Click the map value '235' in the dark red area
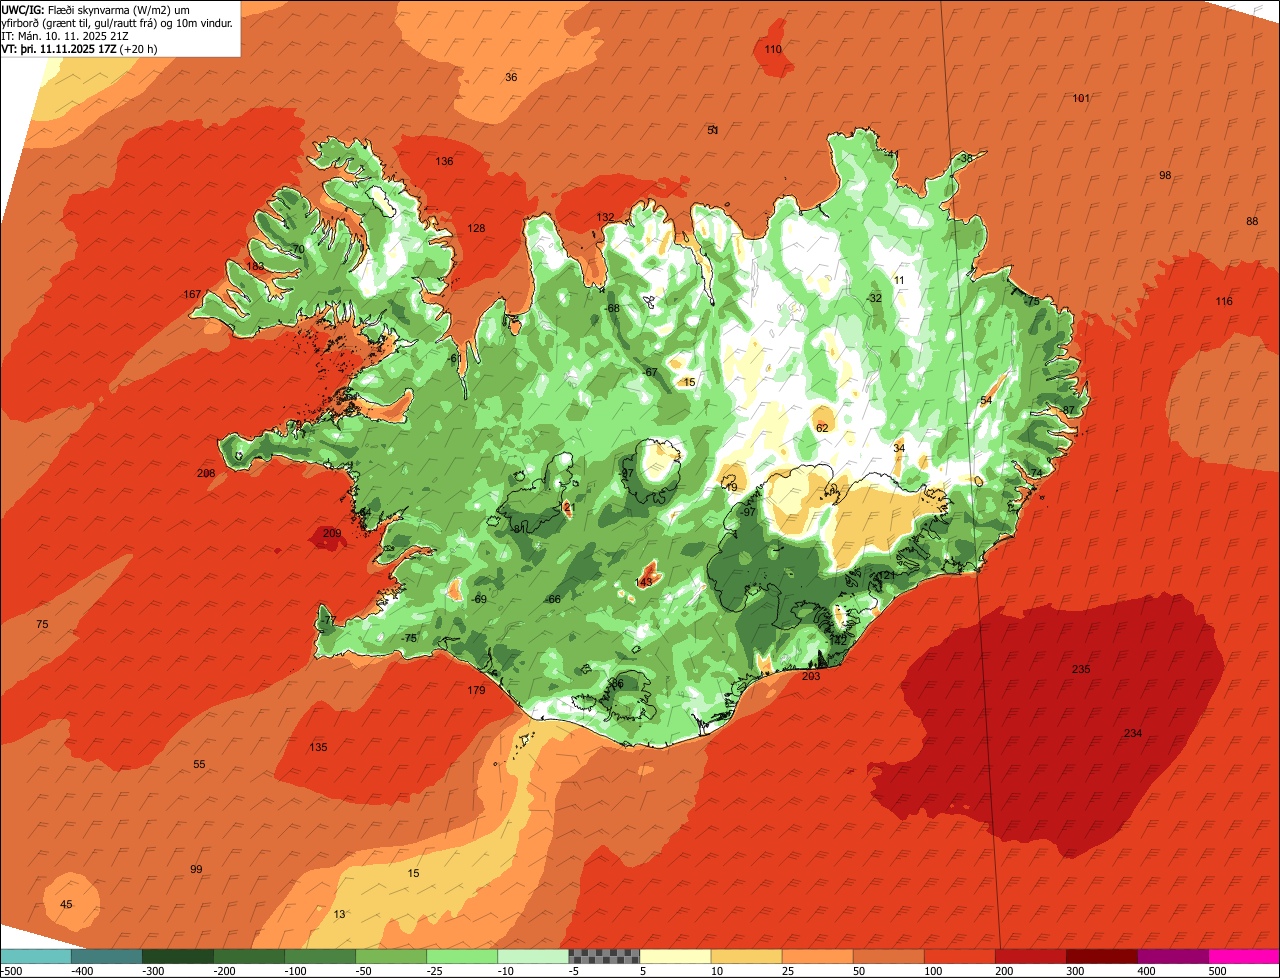The image size is (1280, 978). [x=1080, y=669]
